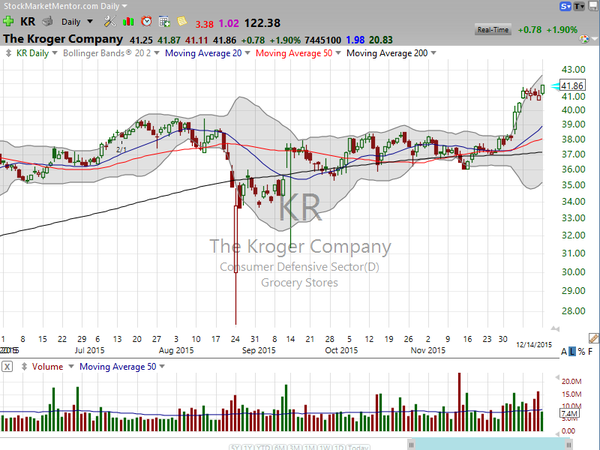Open the gray T dropdown button
The image size is (600, 450).
[x=579, y=6]
